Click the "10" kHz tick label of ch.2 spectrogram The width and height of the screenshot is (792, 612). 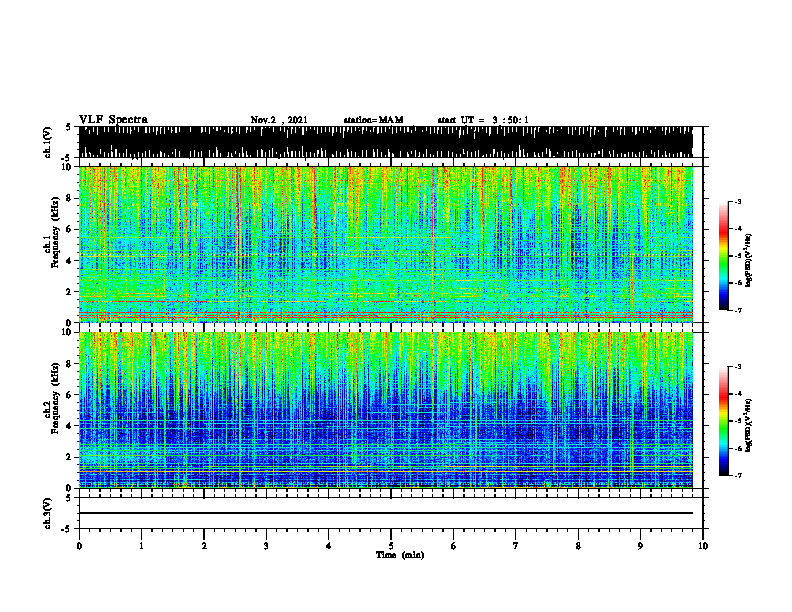[67, 332]
